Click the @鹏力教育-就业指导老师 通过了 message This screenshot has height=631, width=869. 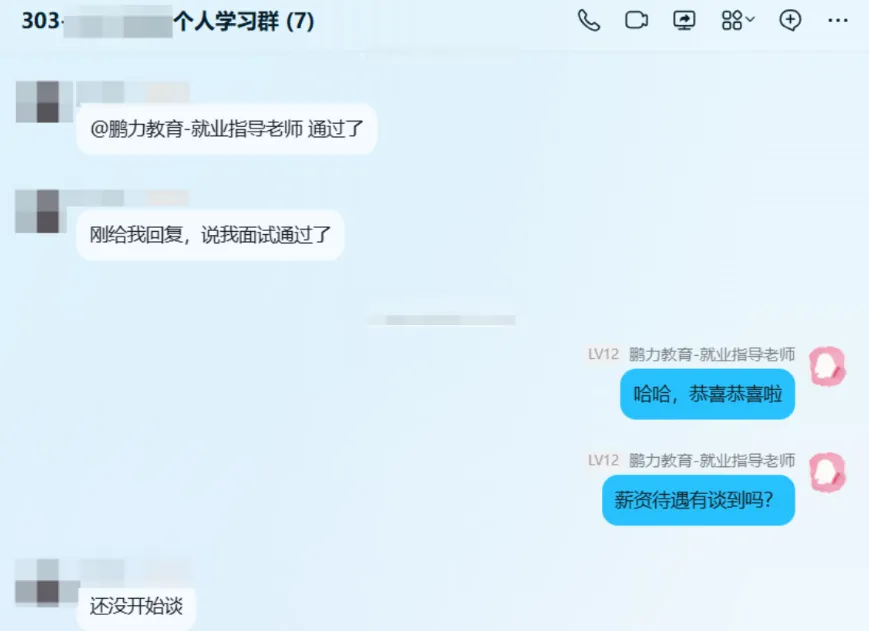[x=227, y=129]
